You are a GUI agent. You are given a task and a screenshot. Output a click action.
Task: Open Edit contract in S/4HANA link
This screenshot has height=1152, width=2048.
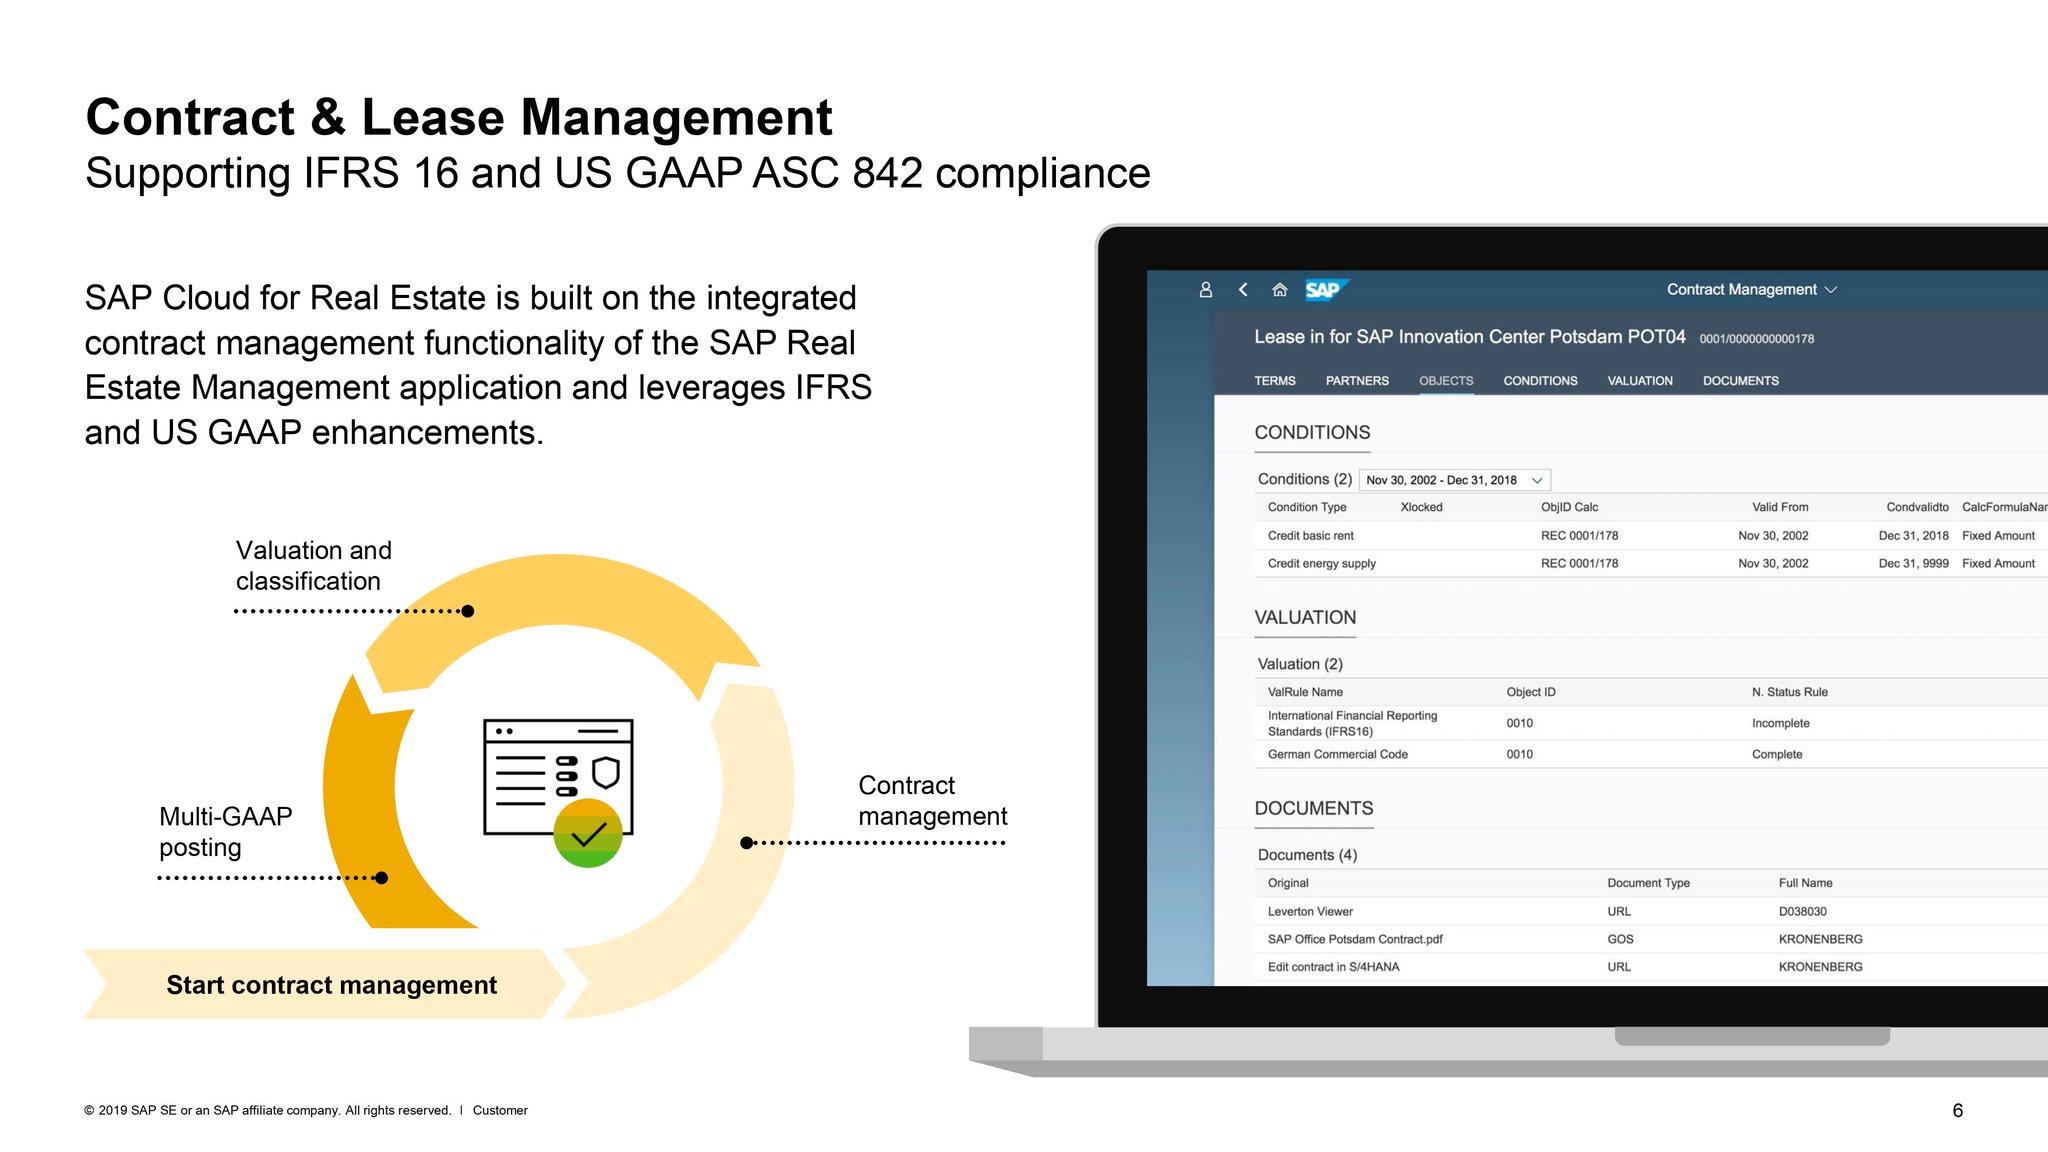pyautogui.click(x=1333, y=967)
